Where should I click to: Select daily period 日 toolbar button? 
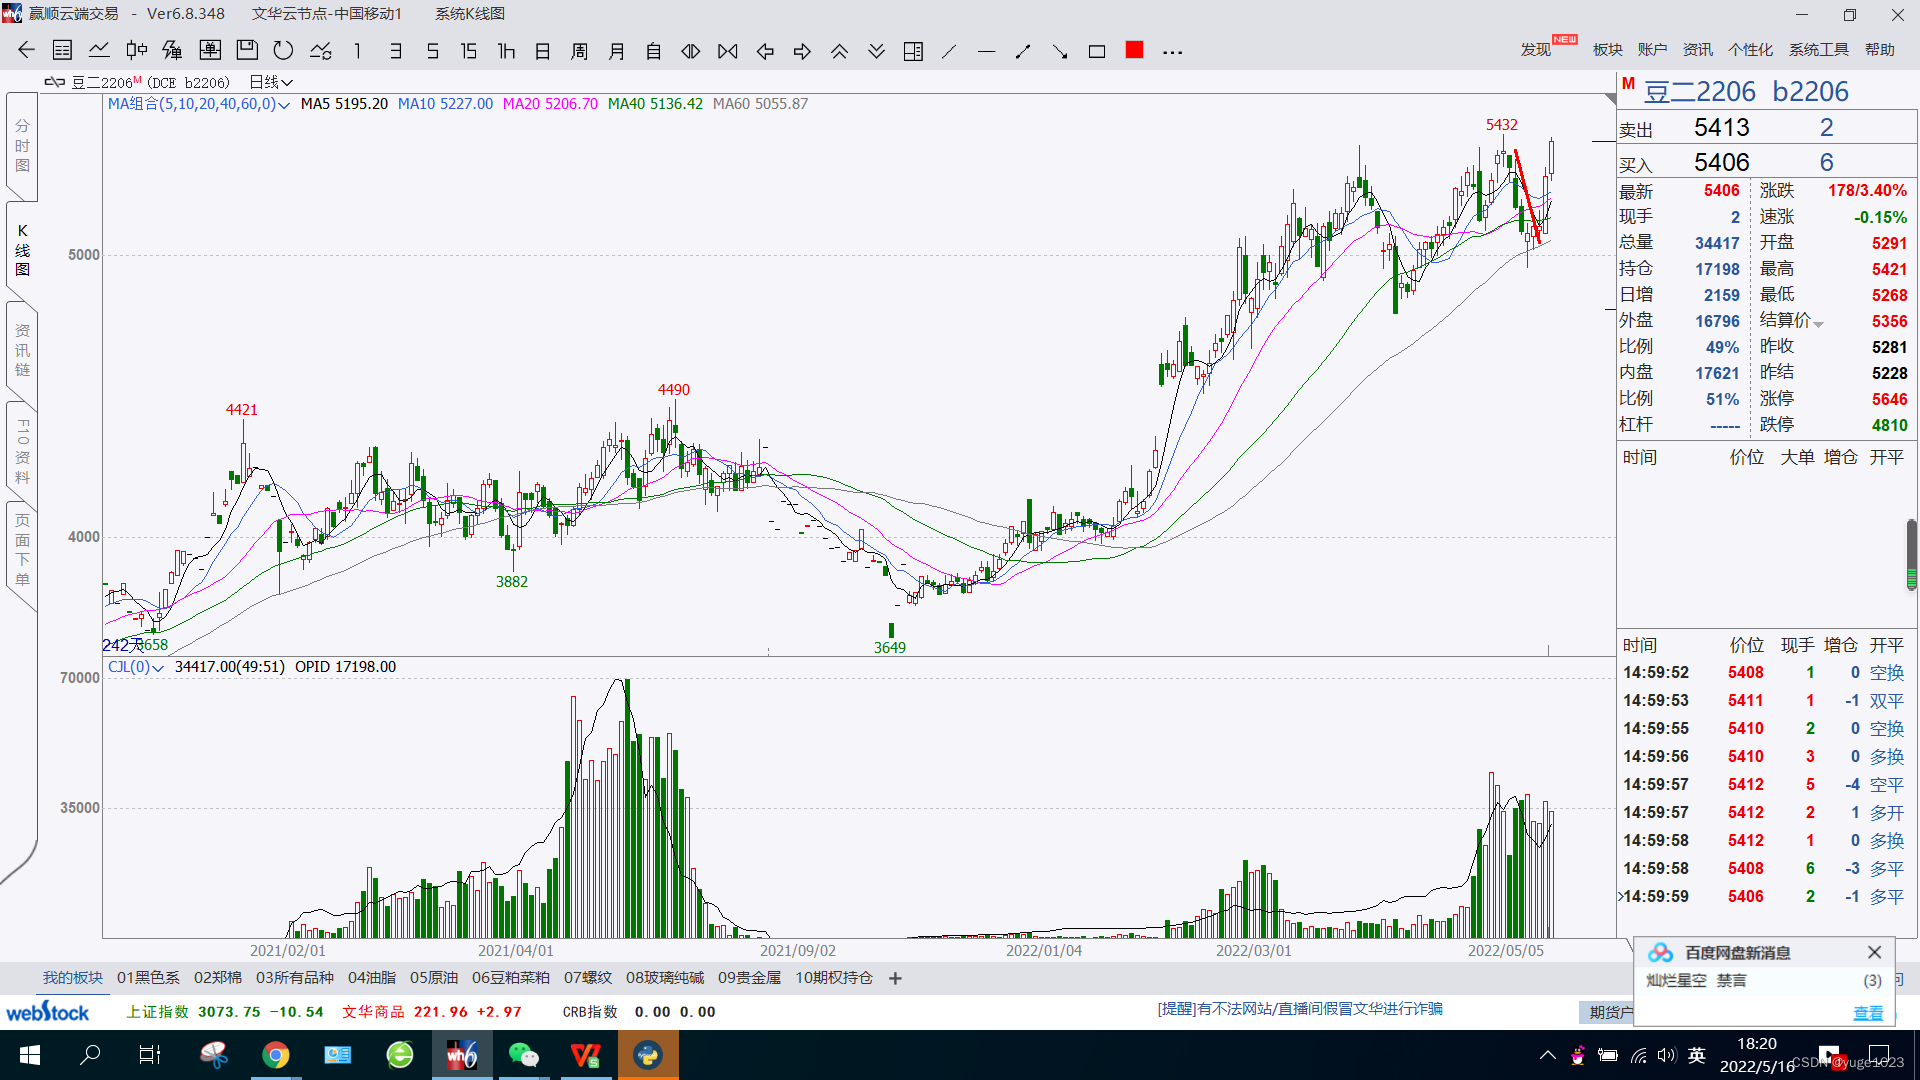point(543,51)
